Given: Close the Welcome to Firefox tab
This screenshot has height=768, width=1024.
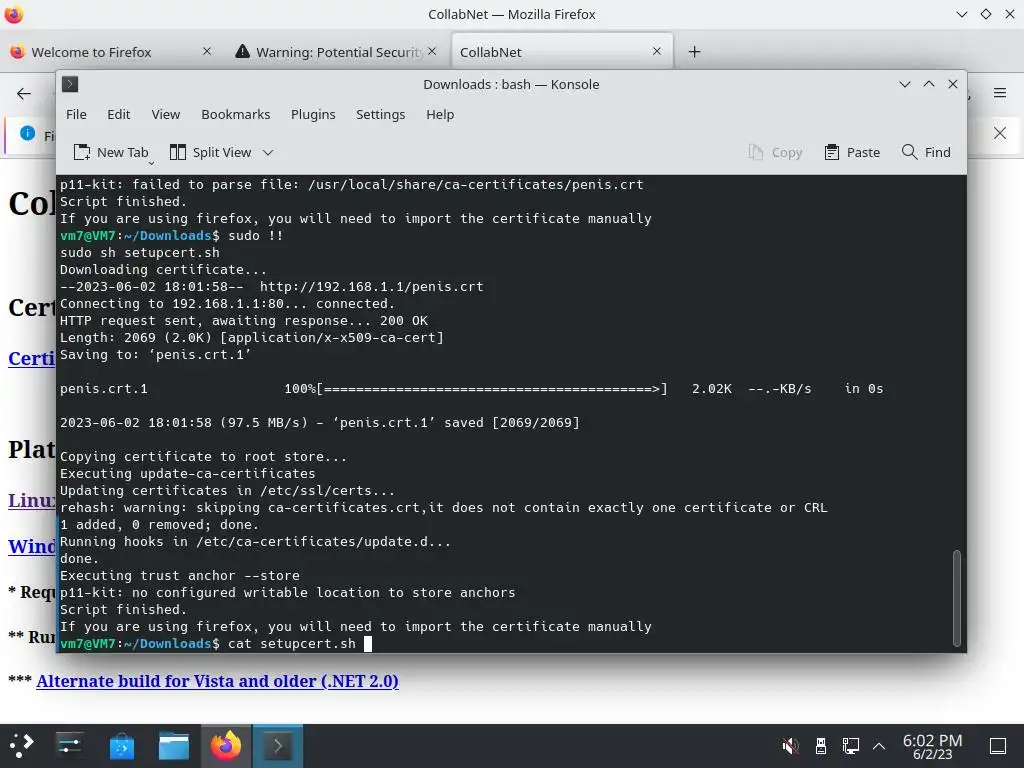Looking at the screenshot, I should [206, 51].
